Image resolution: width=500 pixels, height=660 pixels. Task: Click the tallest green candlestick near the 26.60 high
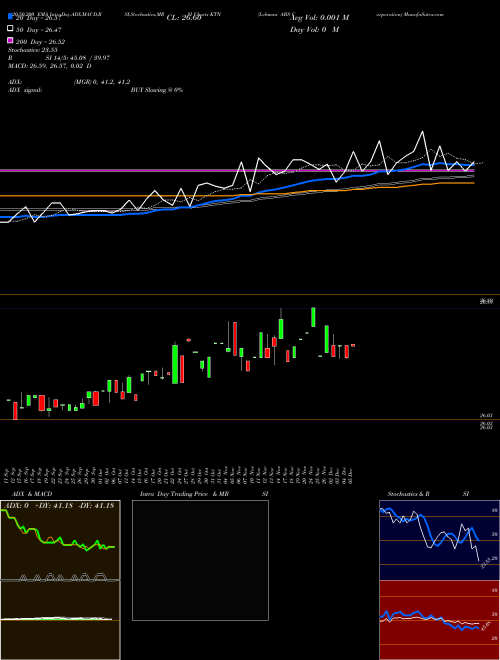click(313, 317)
